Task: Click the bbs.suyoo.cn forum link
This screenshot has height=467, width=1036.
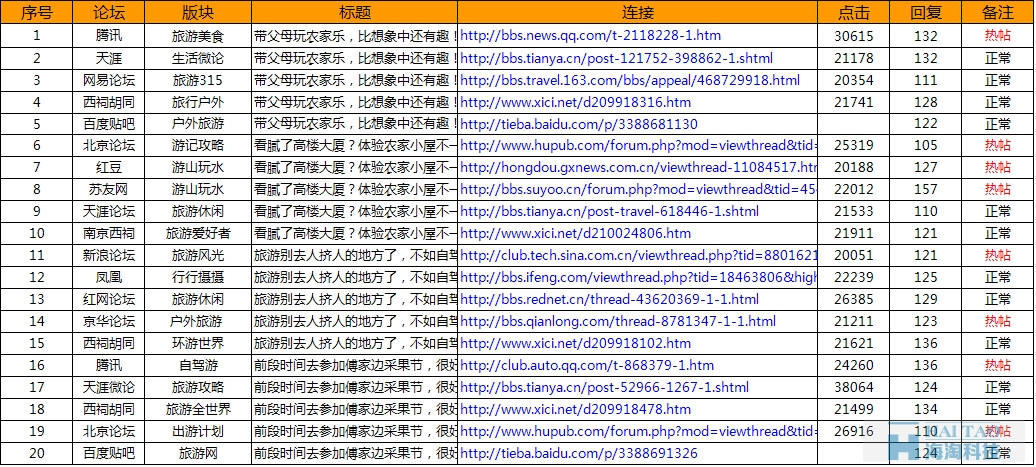Action: (x=638, y=190)
